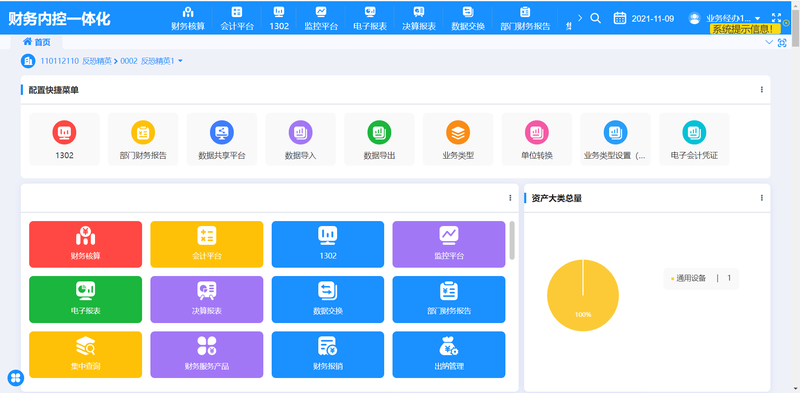Click the focus-frame icon beside the tab chevron
800x393 pixels.
point(782,43)
